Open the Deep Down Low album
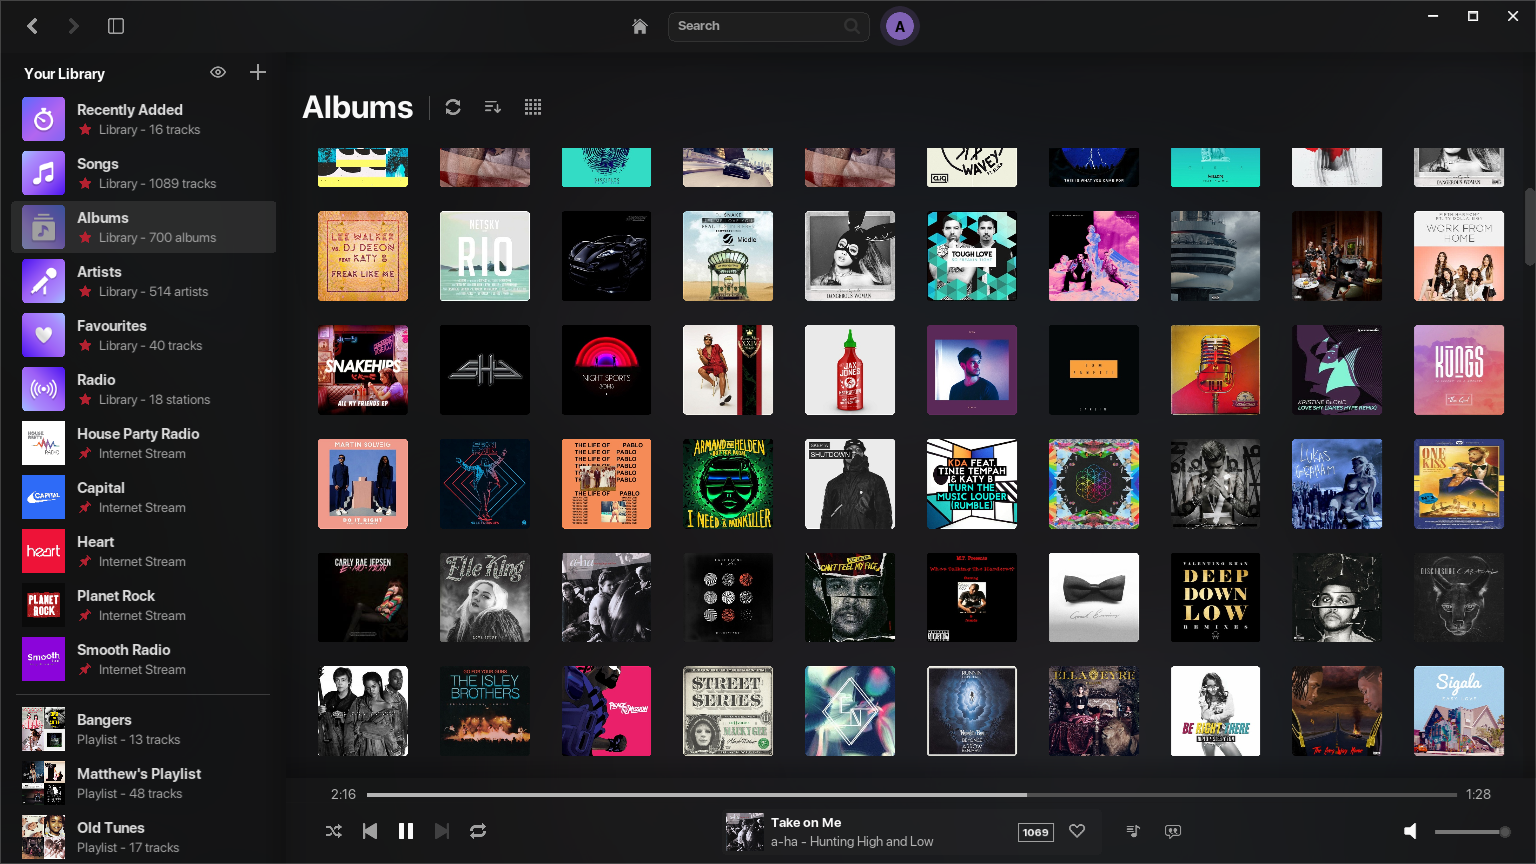This screenshot has height=864, width=1536. point(1215,598)
